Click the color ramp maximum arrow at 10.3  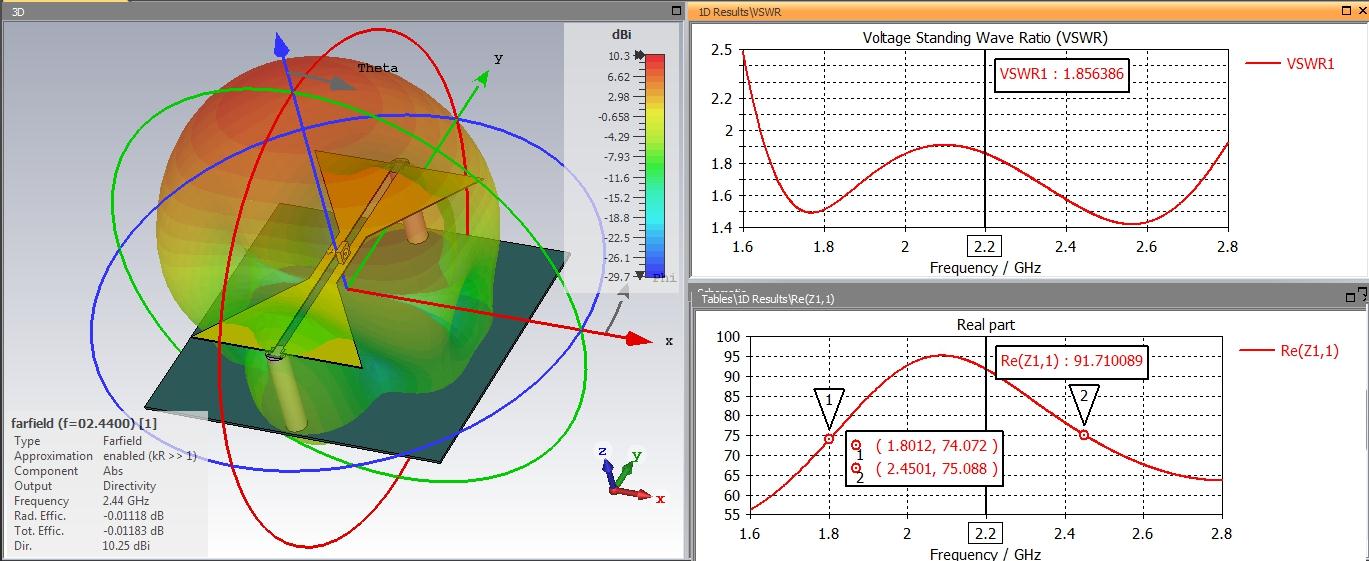point(640,57)
